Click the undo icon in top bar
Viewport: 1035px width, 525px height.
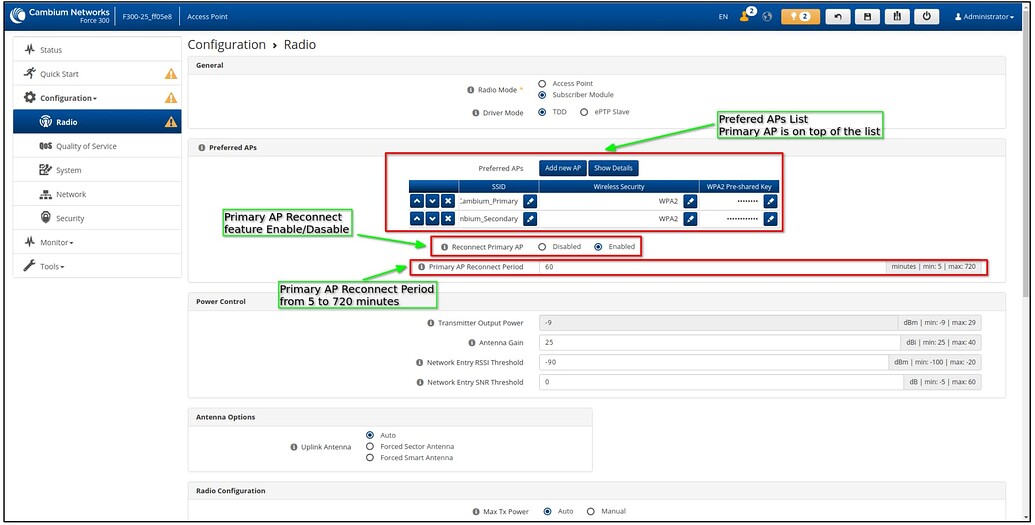[x=838, y=17]
